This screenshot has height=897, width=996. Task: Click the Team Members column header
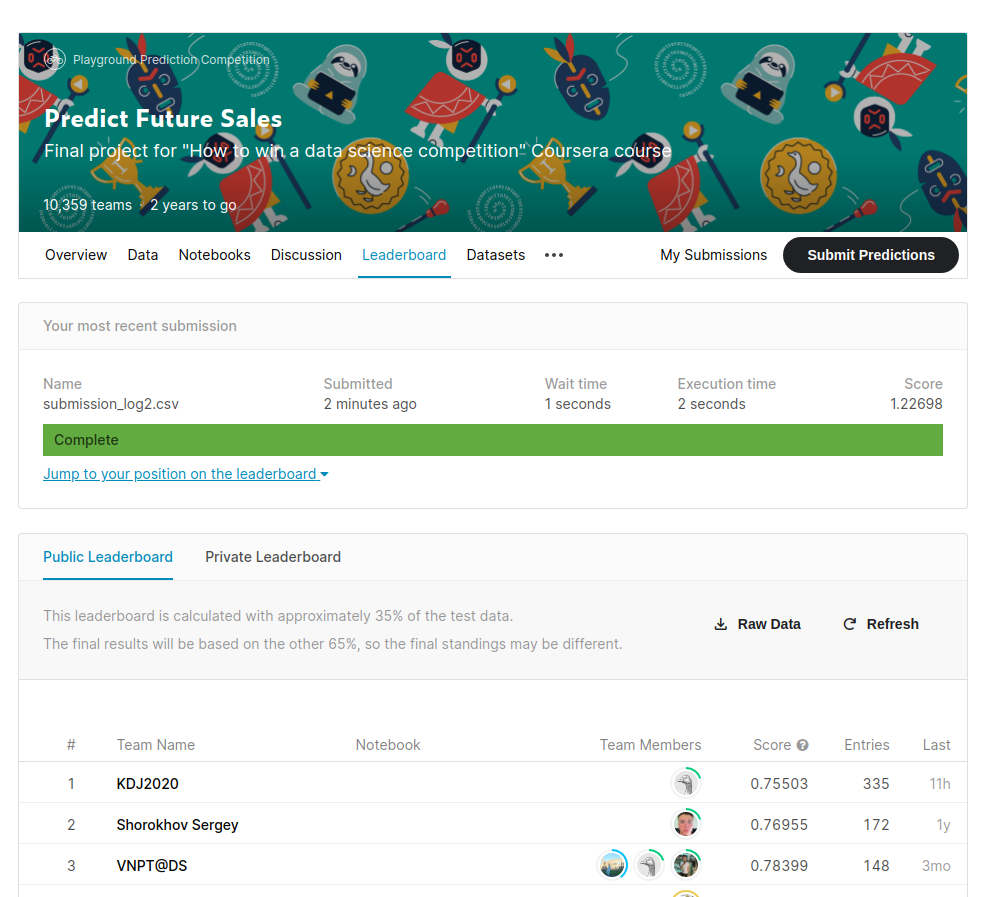(650, 745)
